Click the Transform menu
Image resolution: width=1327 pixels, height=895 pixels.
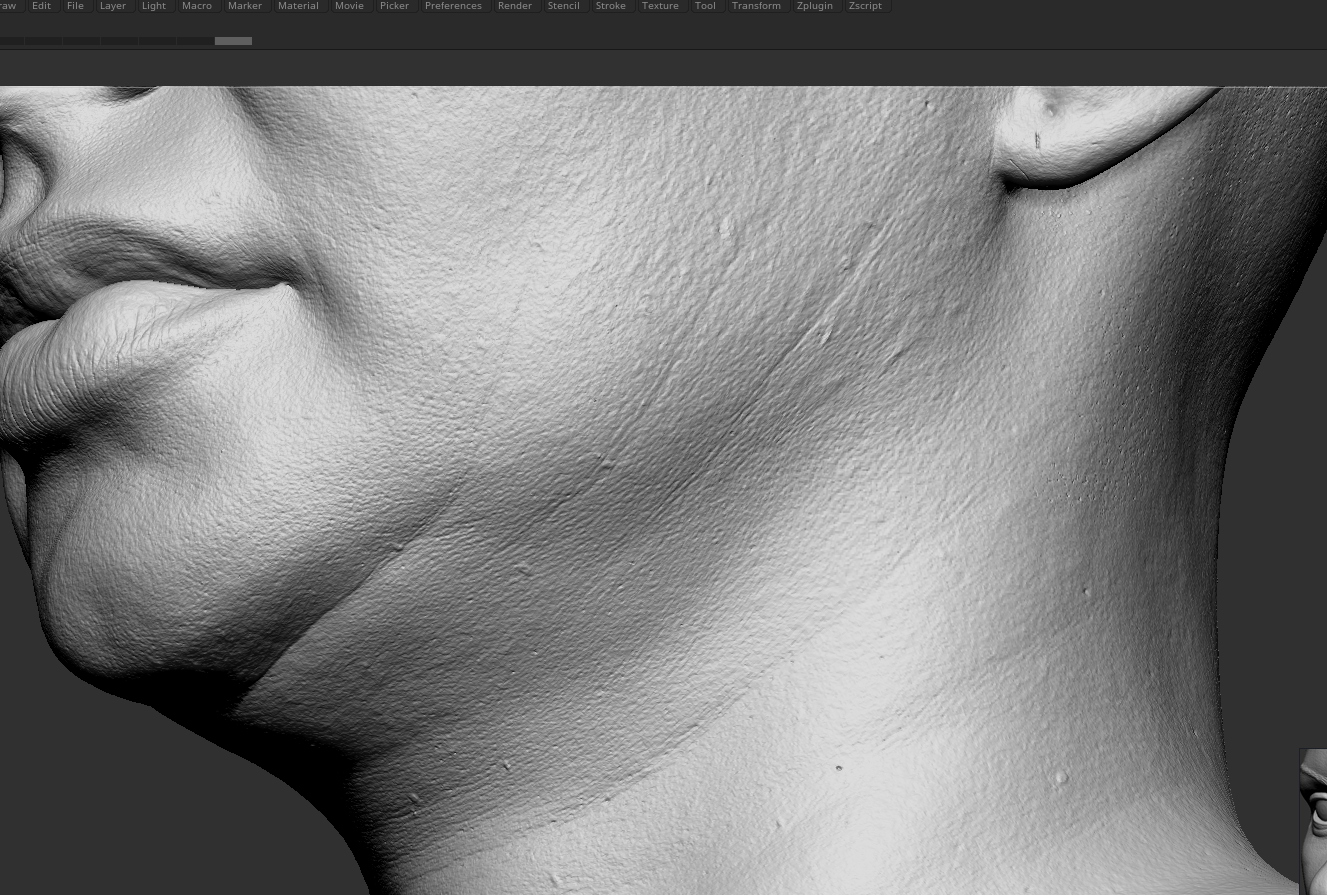tap(756, 6)
